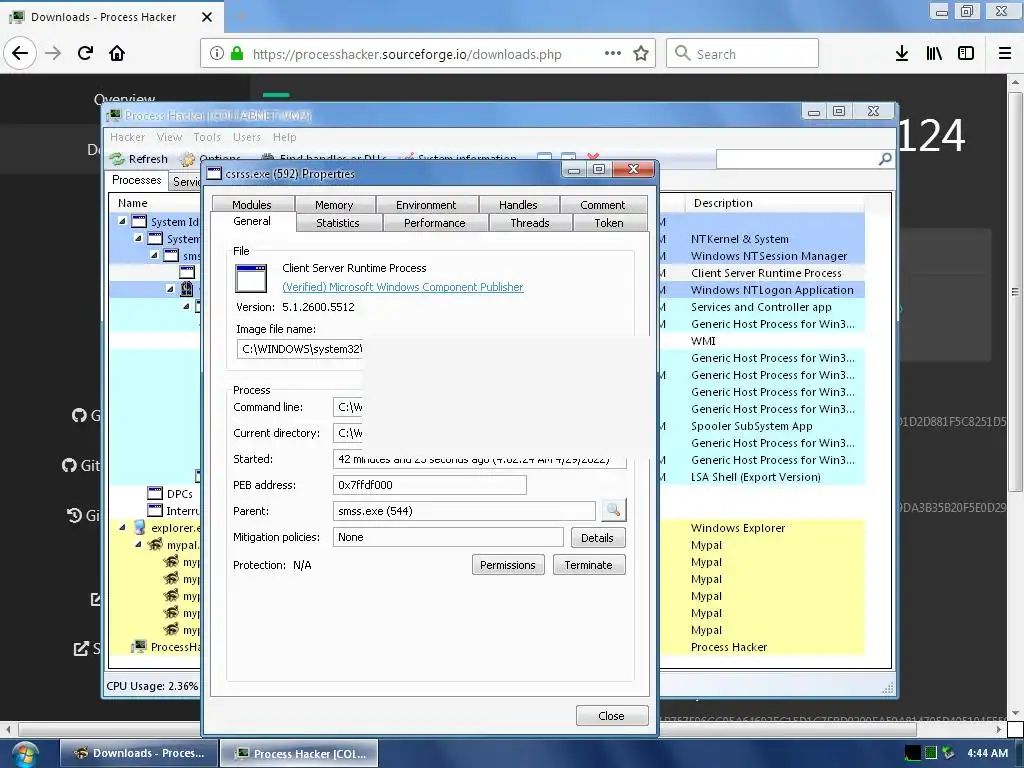Click the green graph tray icon
The image size is (1024, 768).
[931, 753]
